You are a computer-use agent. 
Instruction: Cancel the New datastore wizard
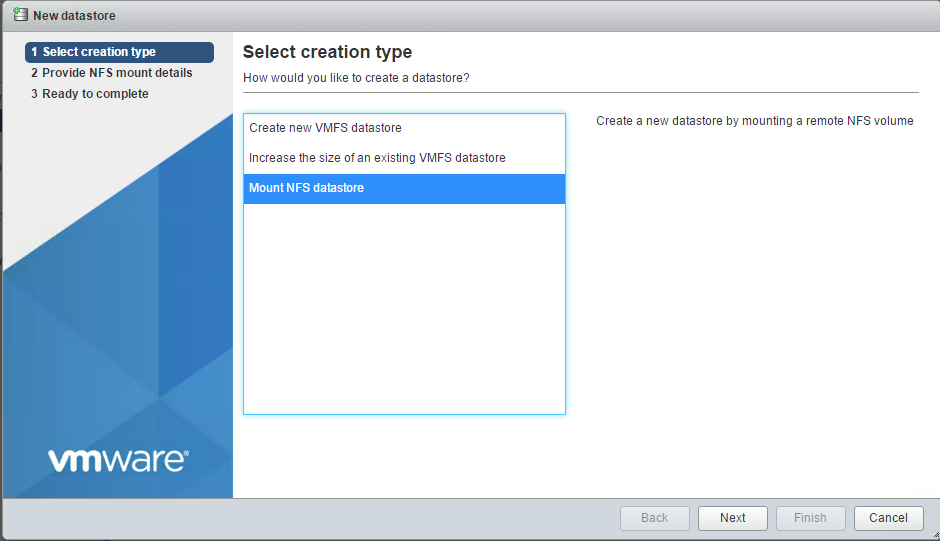coord(888,518)
